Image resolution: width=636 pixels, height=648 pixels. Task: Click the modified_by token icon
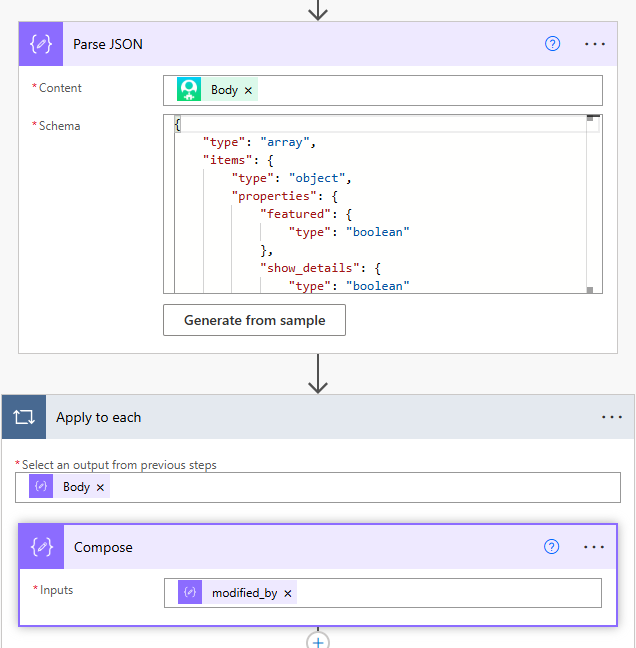(190, 593)
